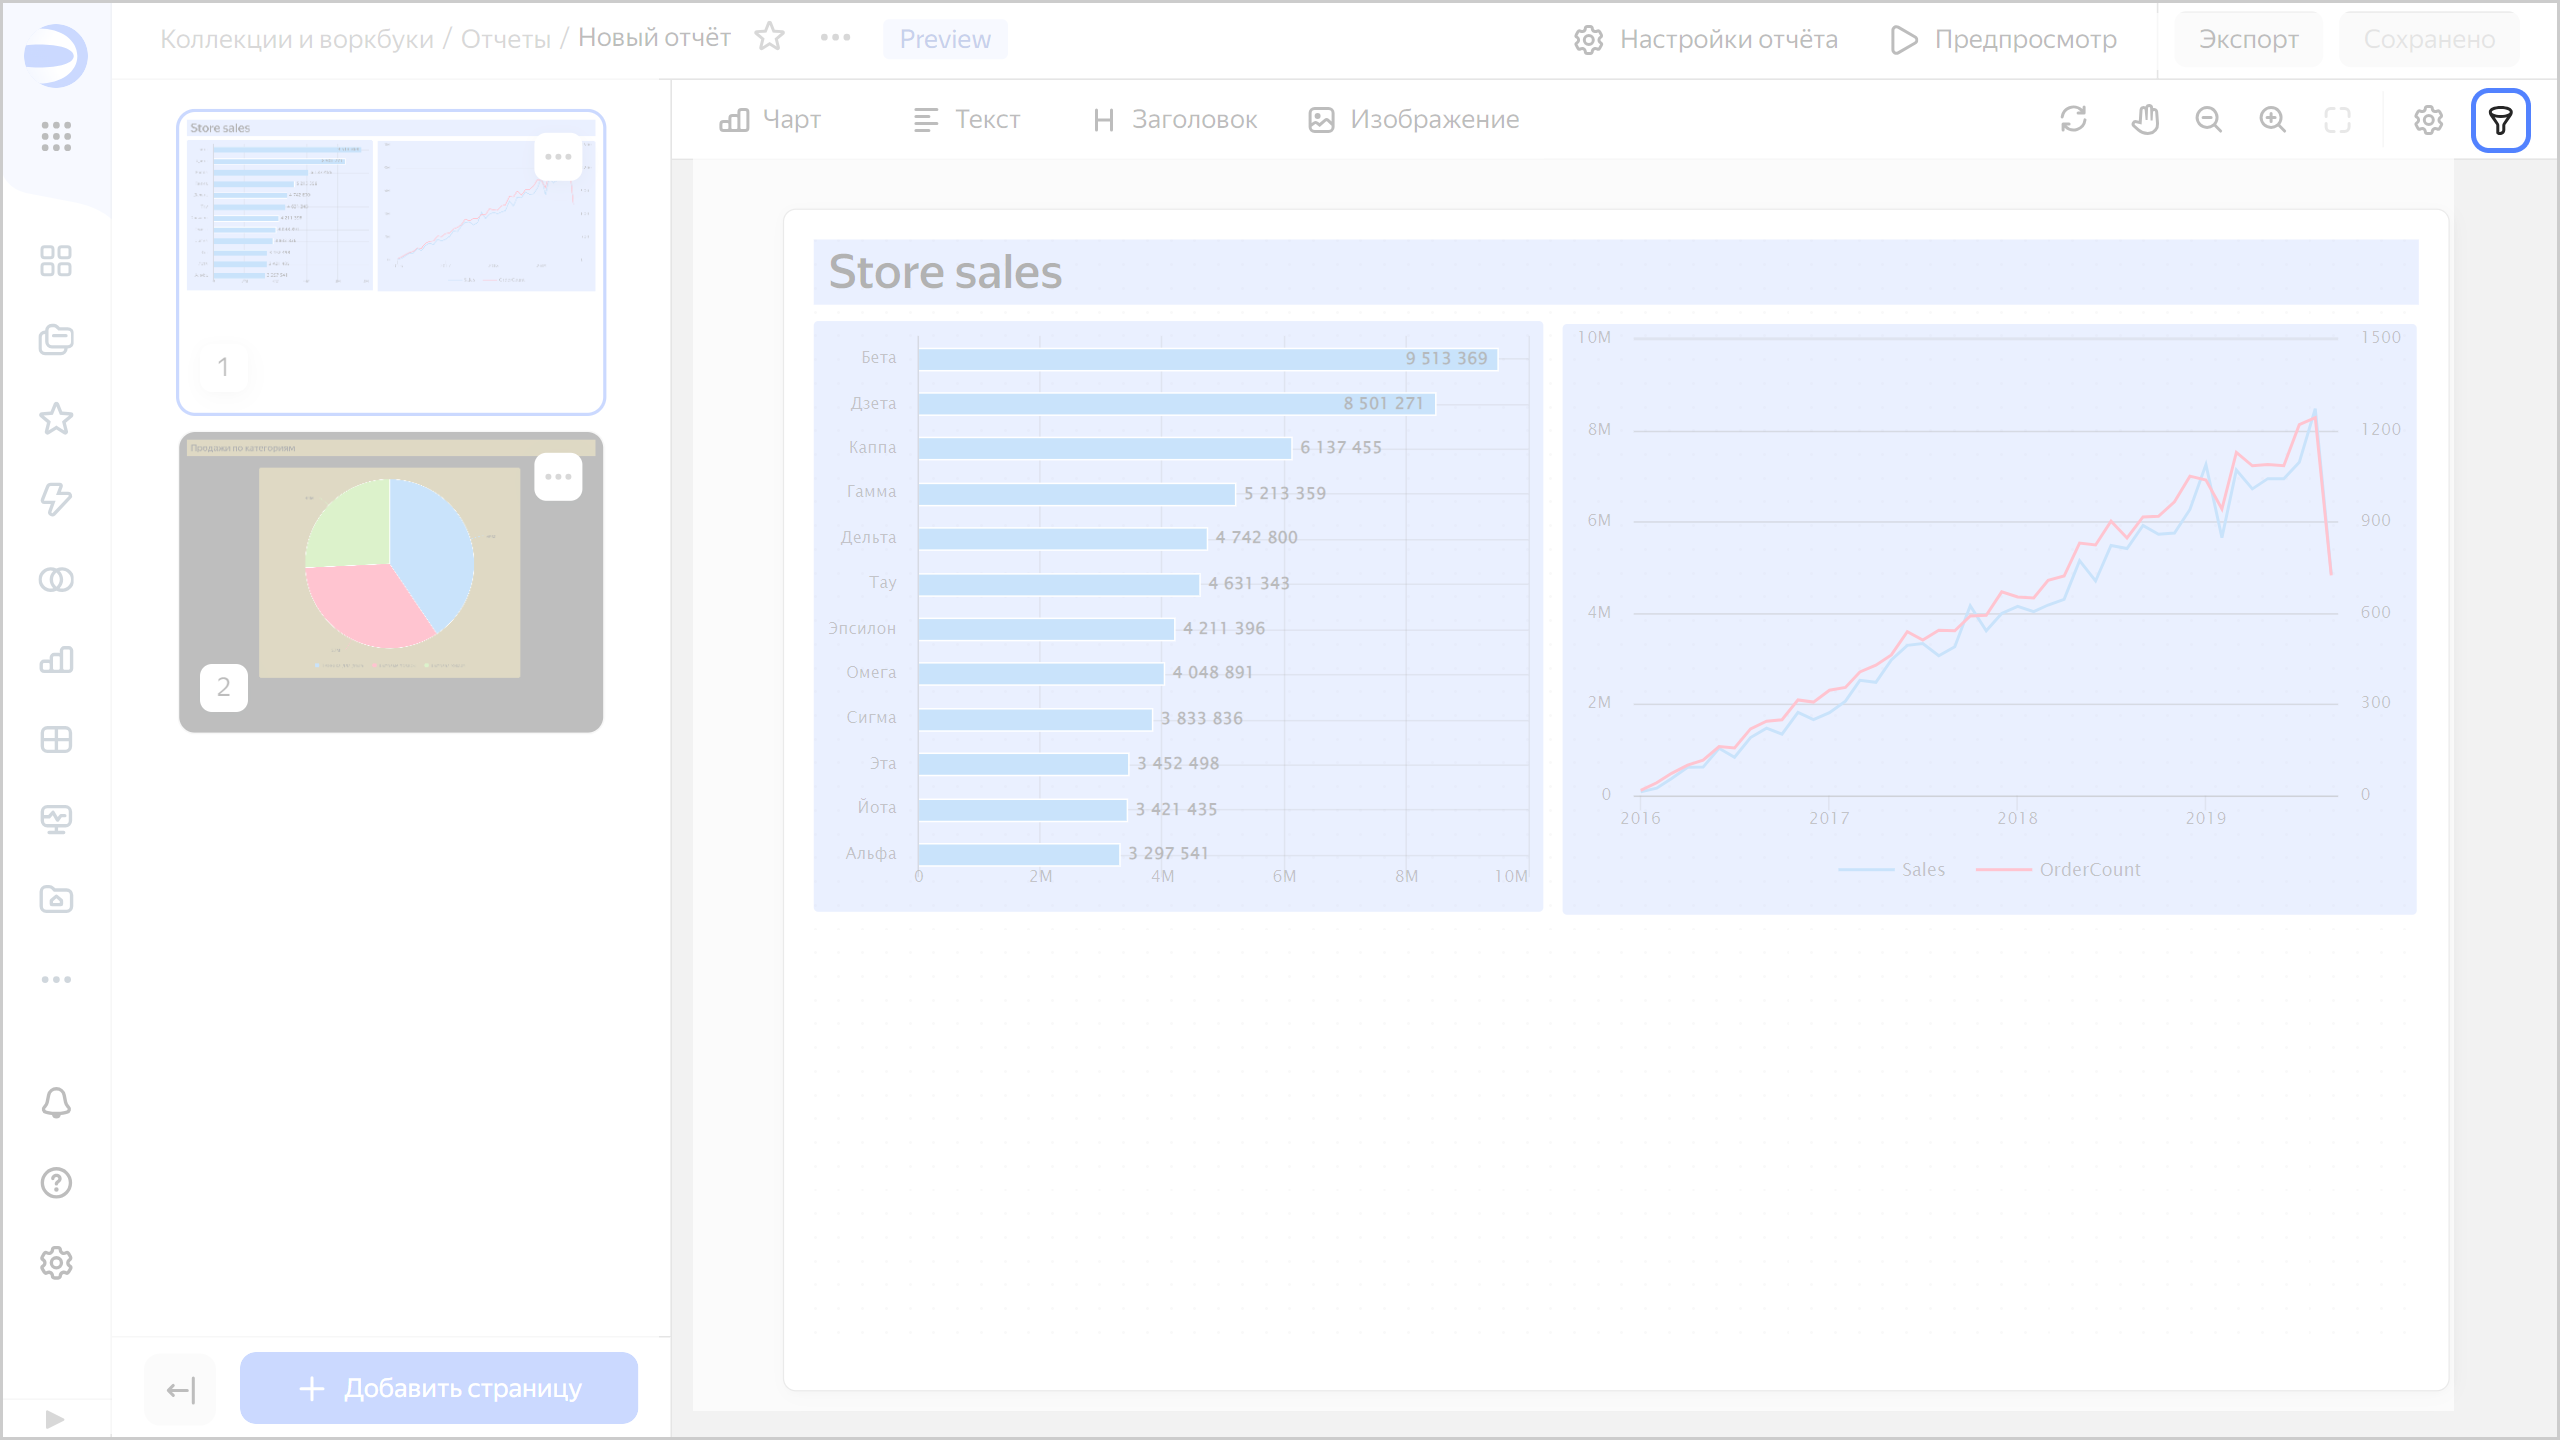2560x1440 pixels.
Task: Mark report as favorite with star
Action: (x=769, y=38)
